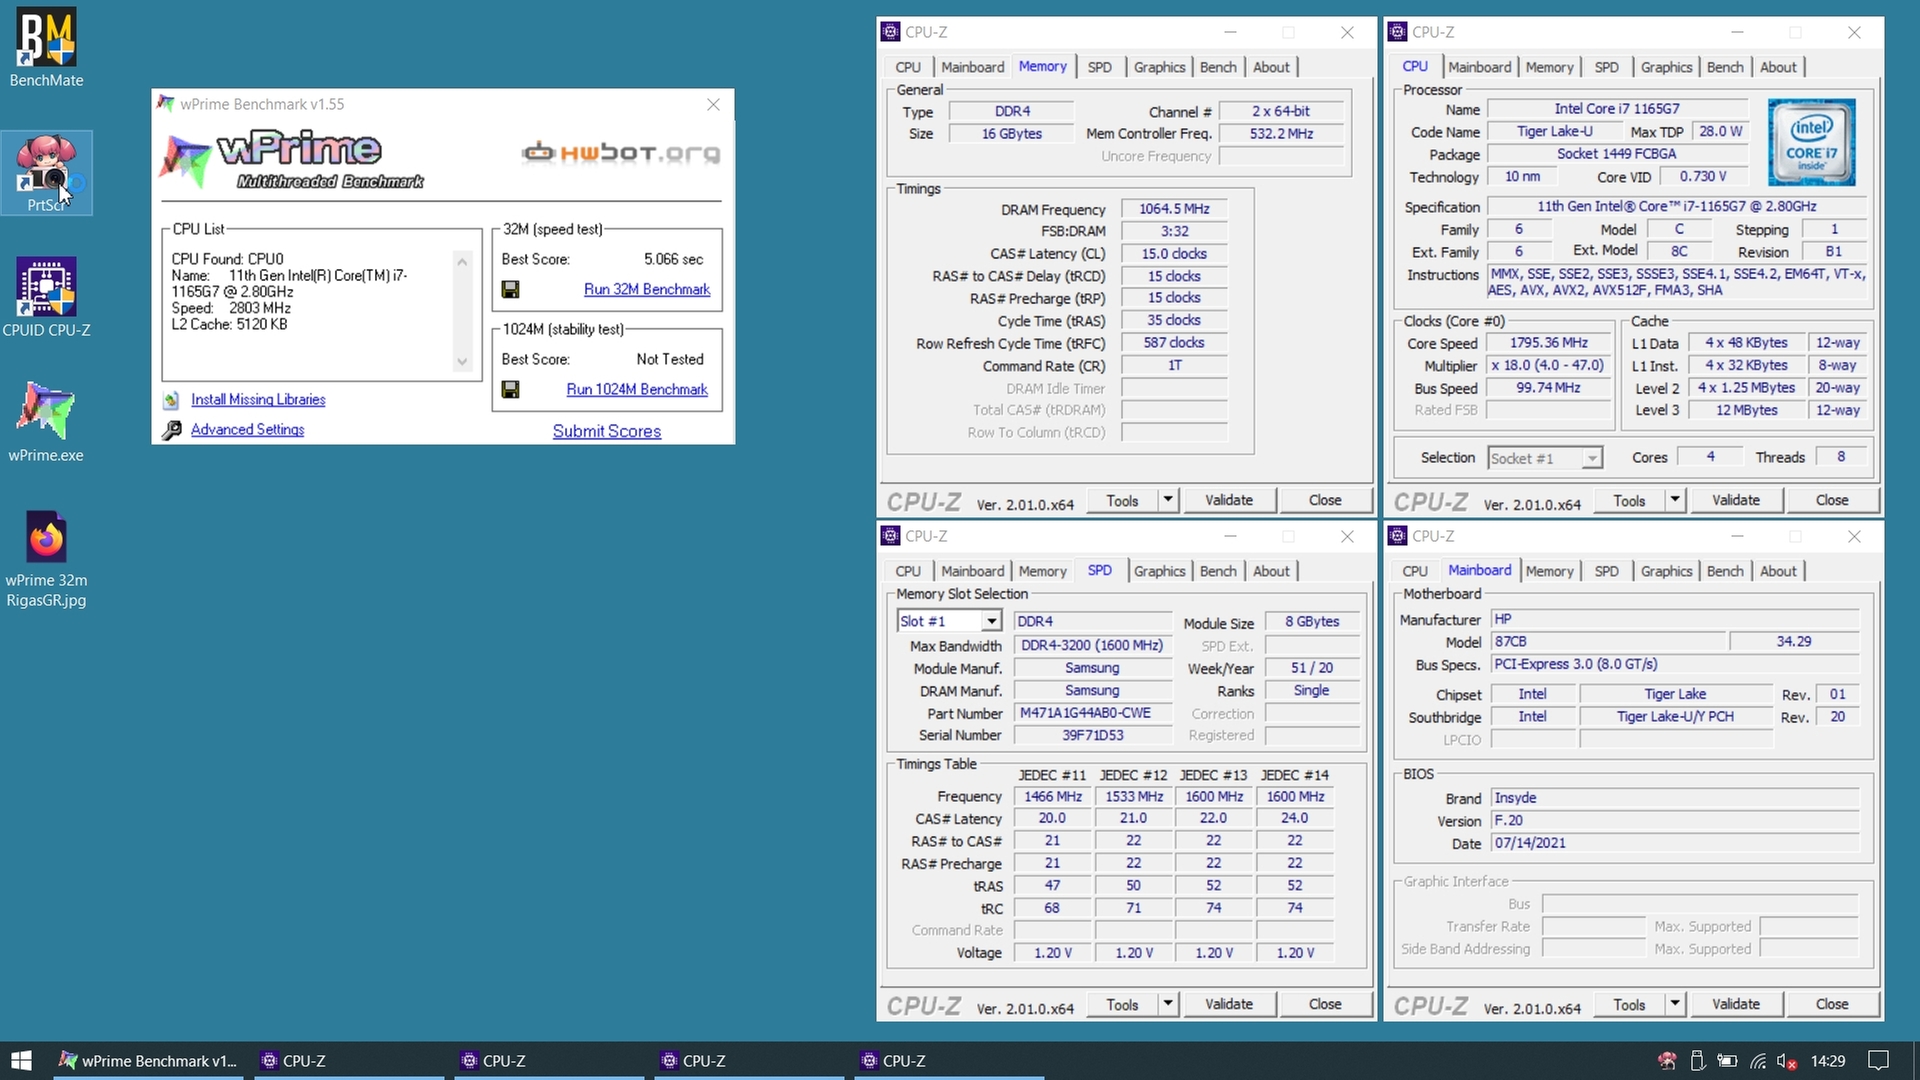This screenshot has width=1920, height=1080.
Task: Open the Slot #1 memory slot dropdown
Action: tap(949, 621)
